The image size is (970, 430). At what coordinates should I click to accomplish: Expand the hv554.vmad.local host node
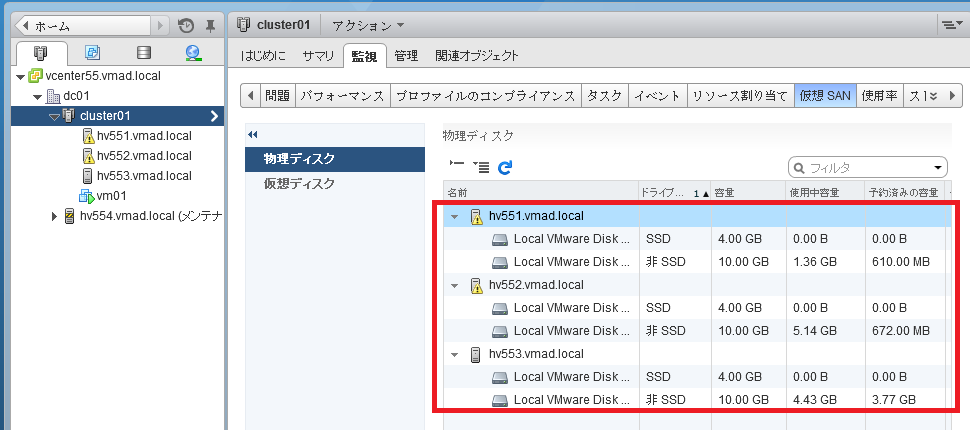coord(55,217)
